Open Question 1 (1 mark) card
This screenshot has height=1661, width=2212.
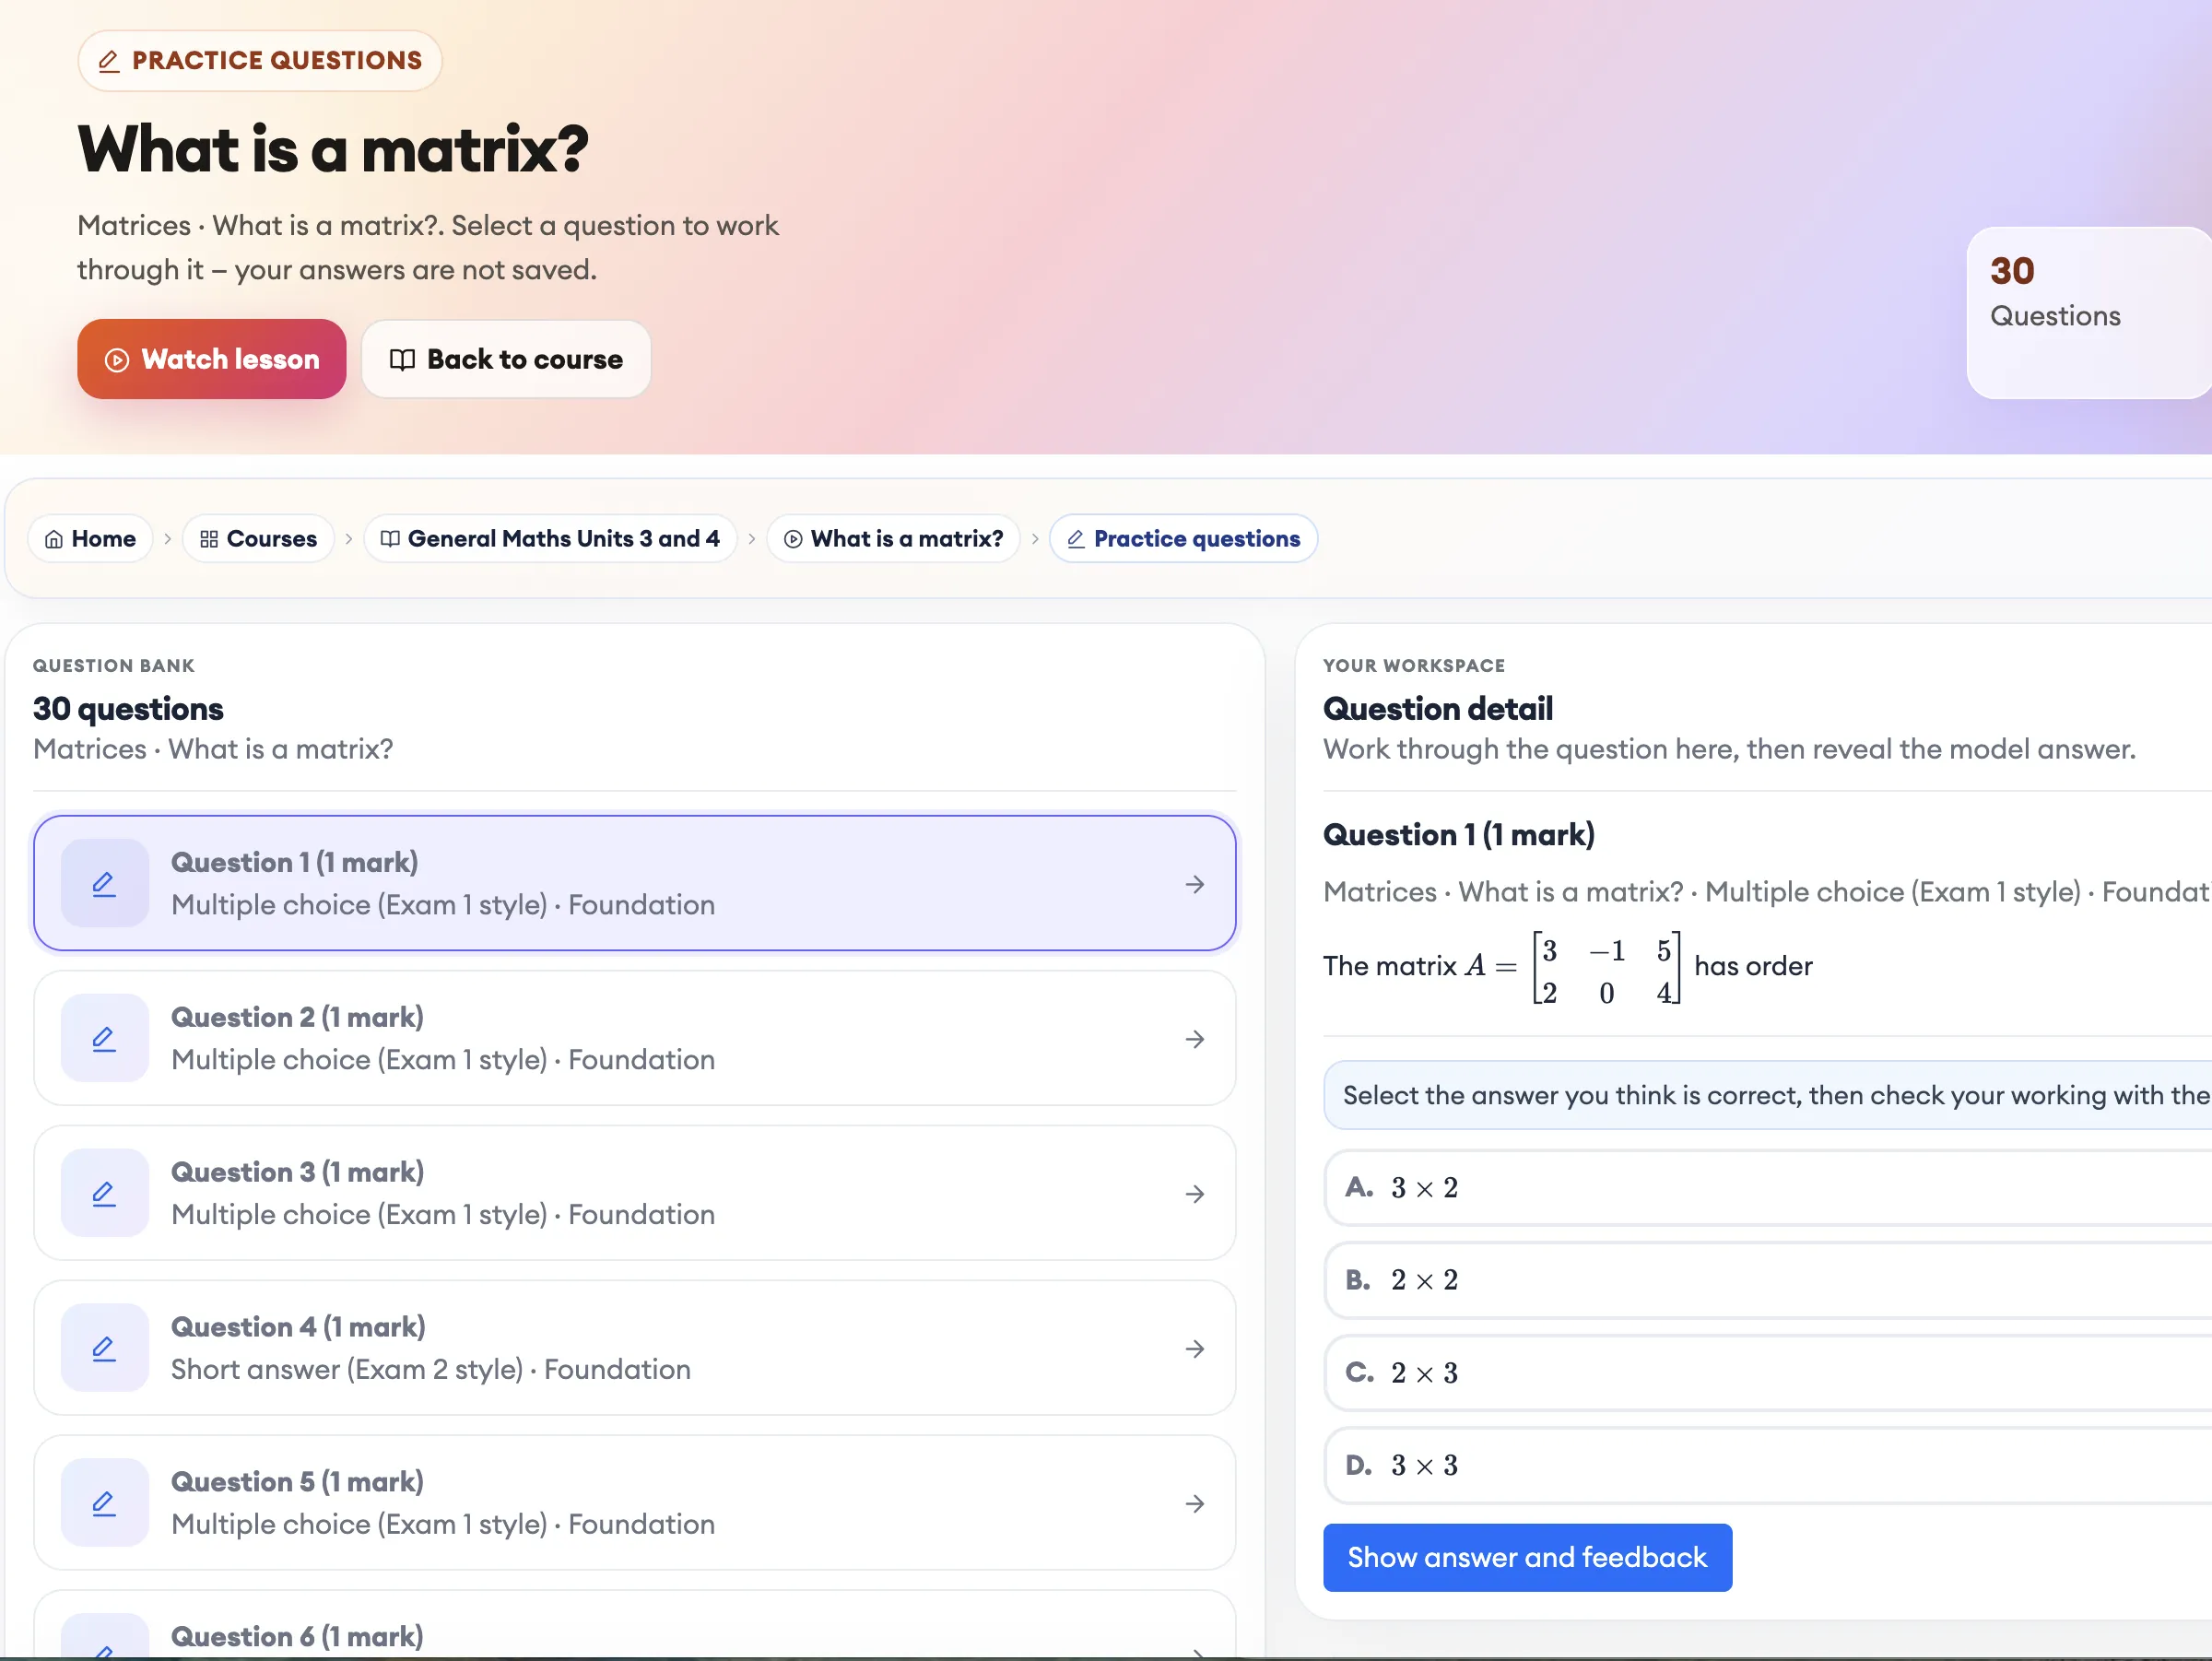(x=635, y=884)
